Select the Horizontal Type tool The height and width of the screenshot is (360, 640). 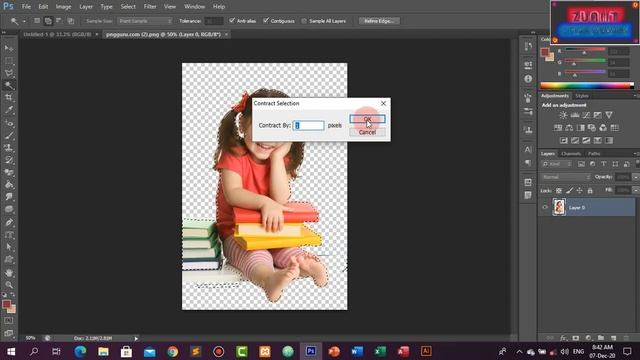(x=9, y=235)
